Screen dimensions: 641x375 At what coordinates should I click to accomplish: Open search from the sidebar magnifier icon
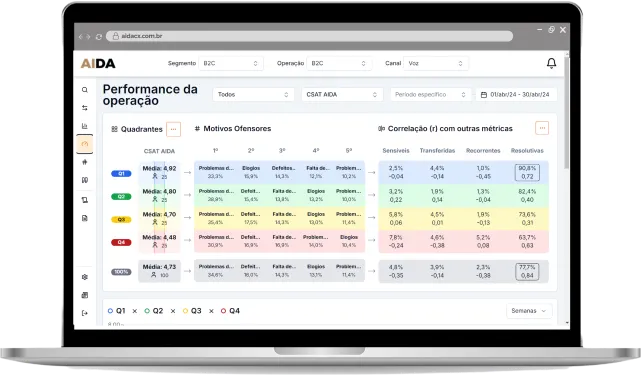tap(85, 90)
